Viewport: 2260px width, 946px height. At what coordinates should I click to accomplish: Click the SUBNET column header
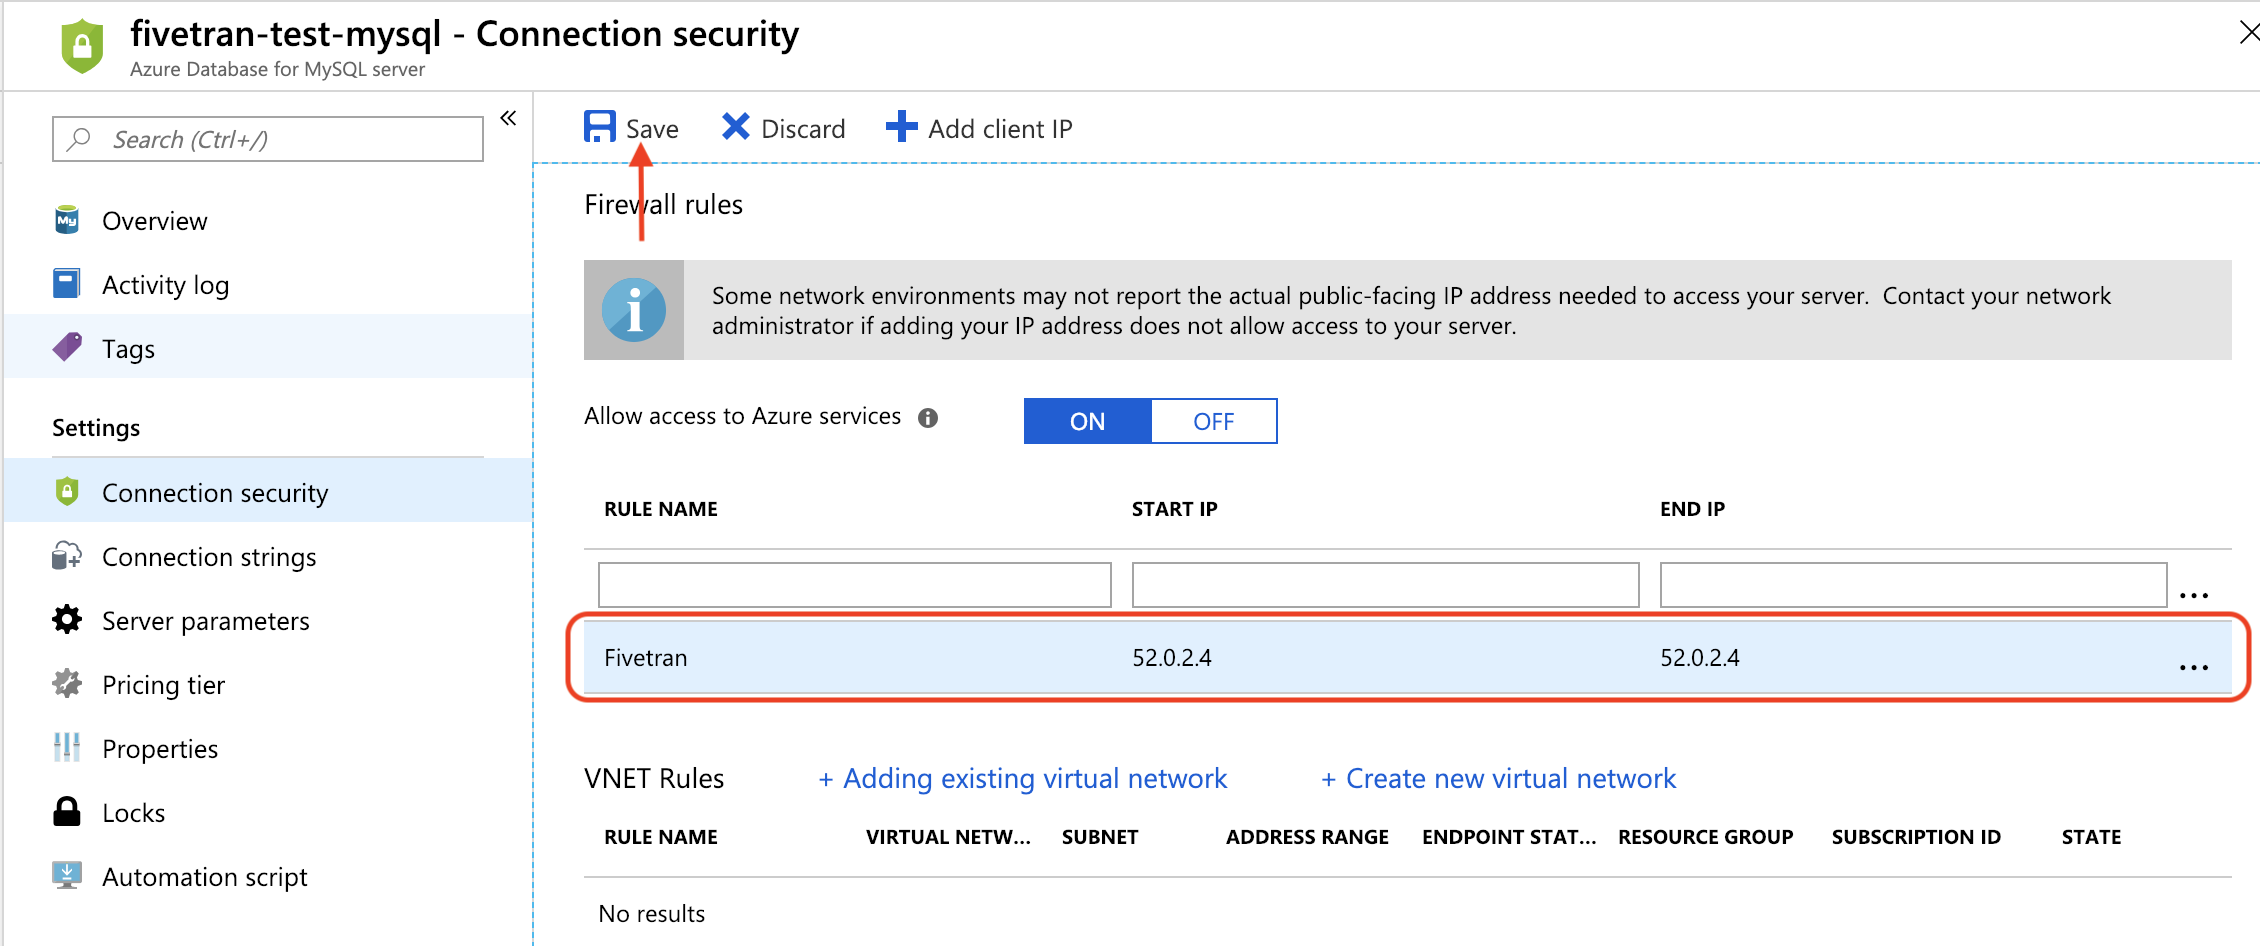point(1100,837)
